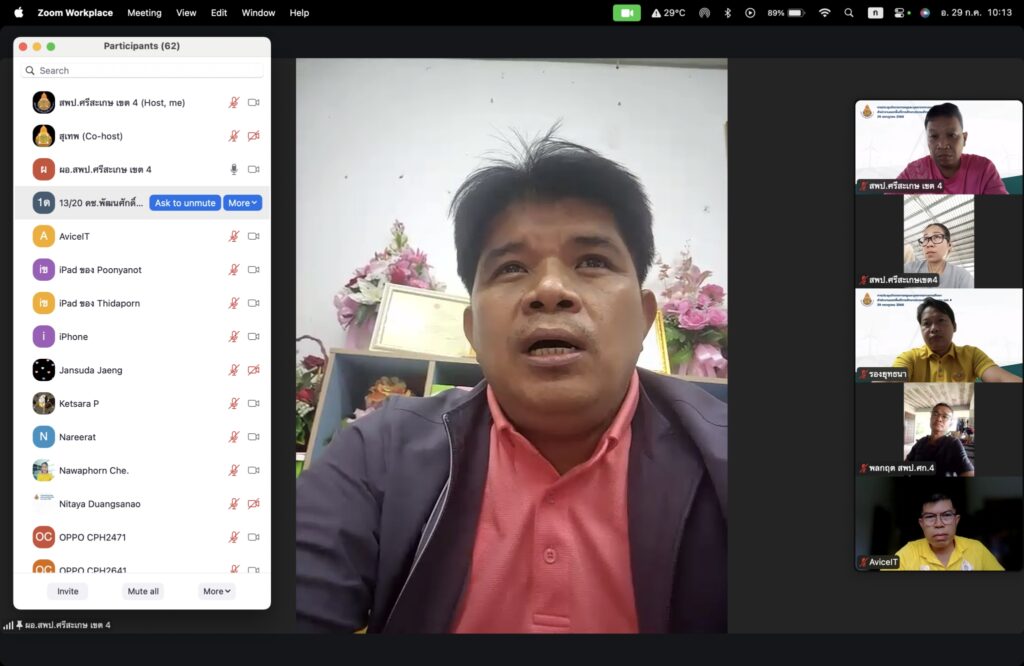Open the Wi-Fi status menu
Screen dimensions: 1024x666
click(824, 13)
